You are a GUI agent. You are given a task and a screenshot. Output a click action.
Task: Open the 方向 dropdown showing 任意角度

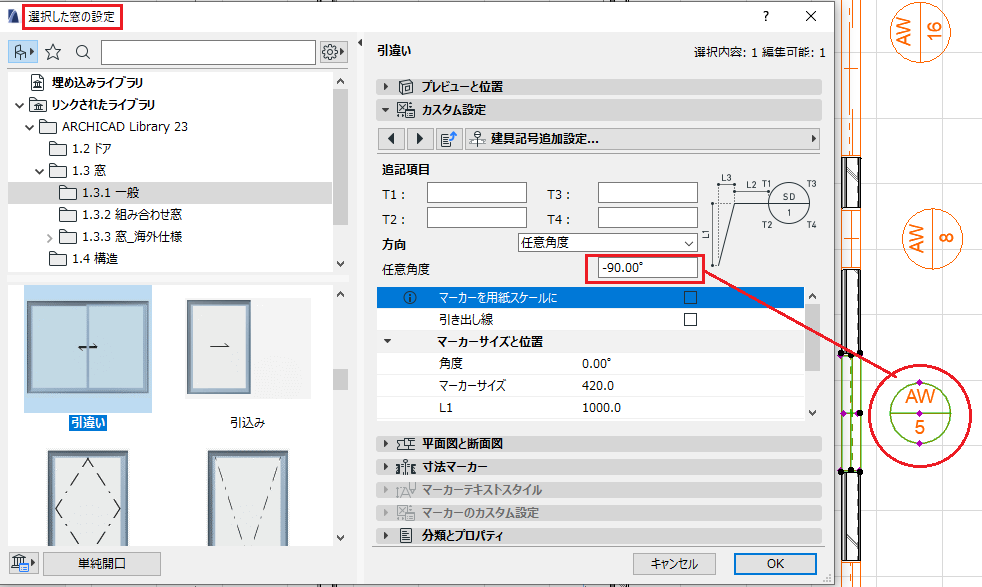[607, 242]
